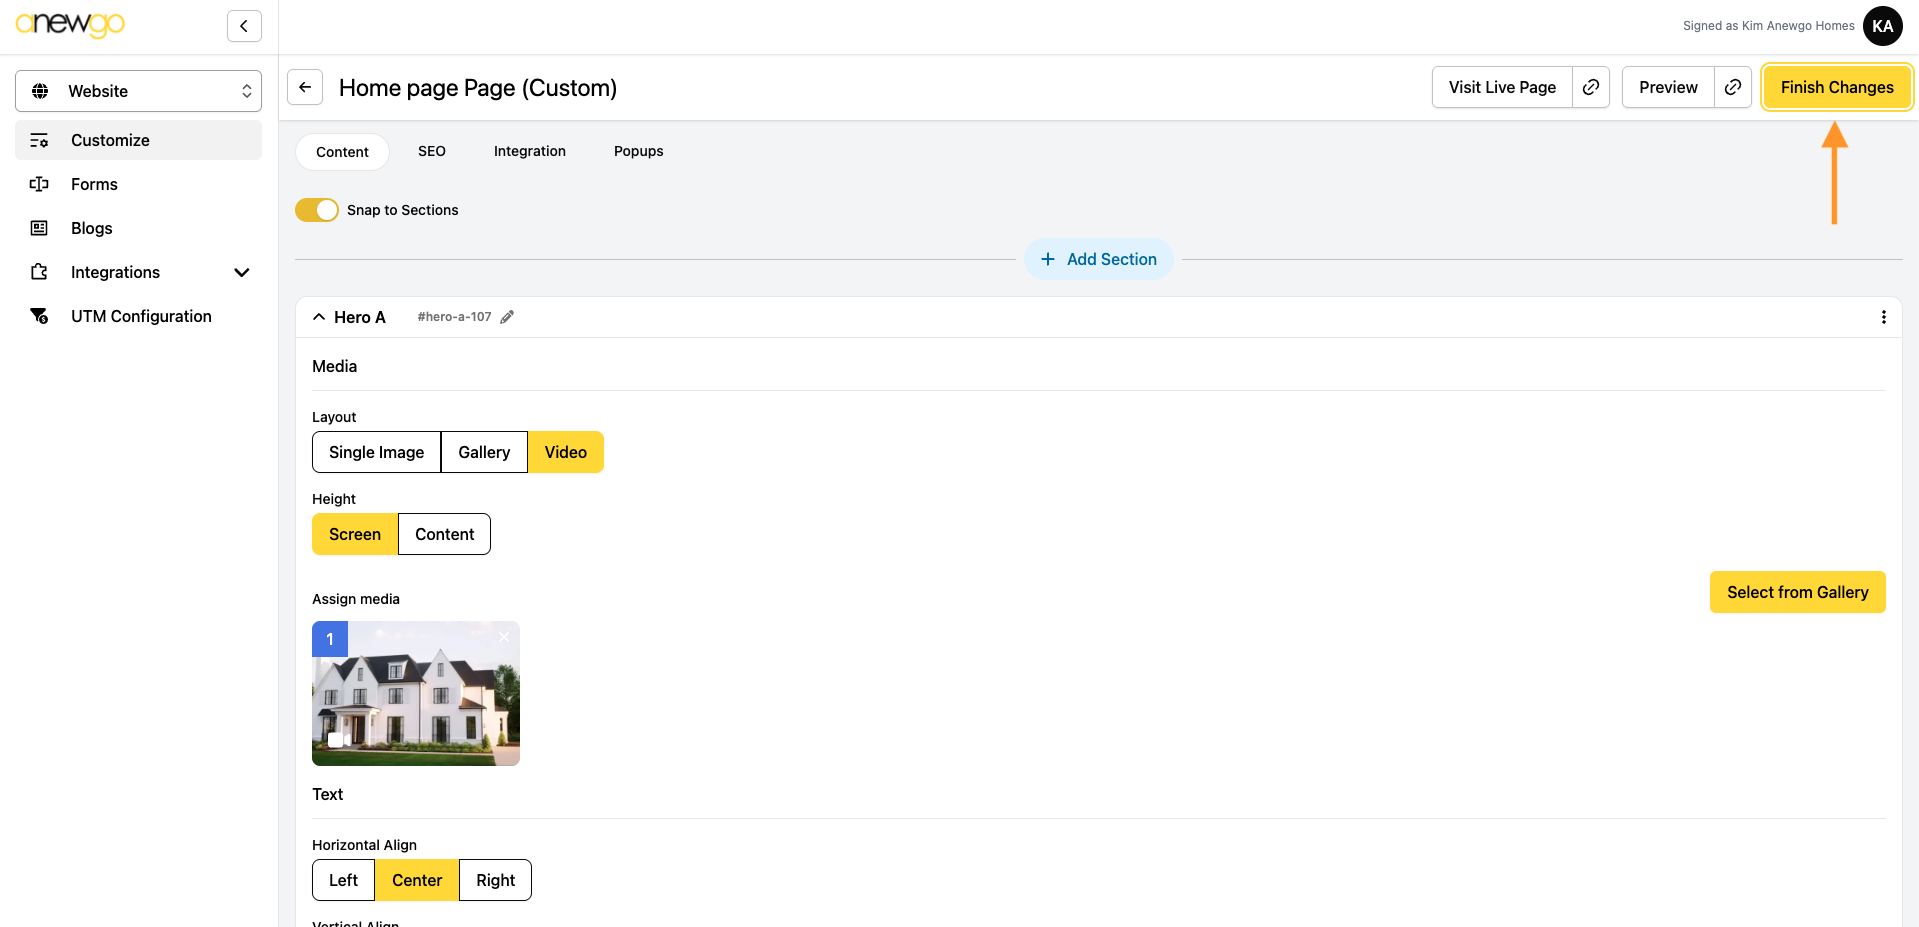Screen dimensions: 1919x927
Task: Open the Popups tab
Action: point(638,151)
